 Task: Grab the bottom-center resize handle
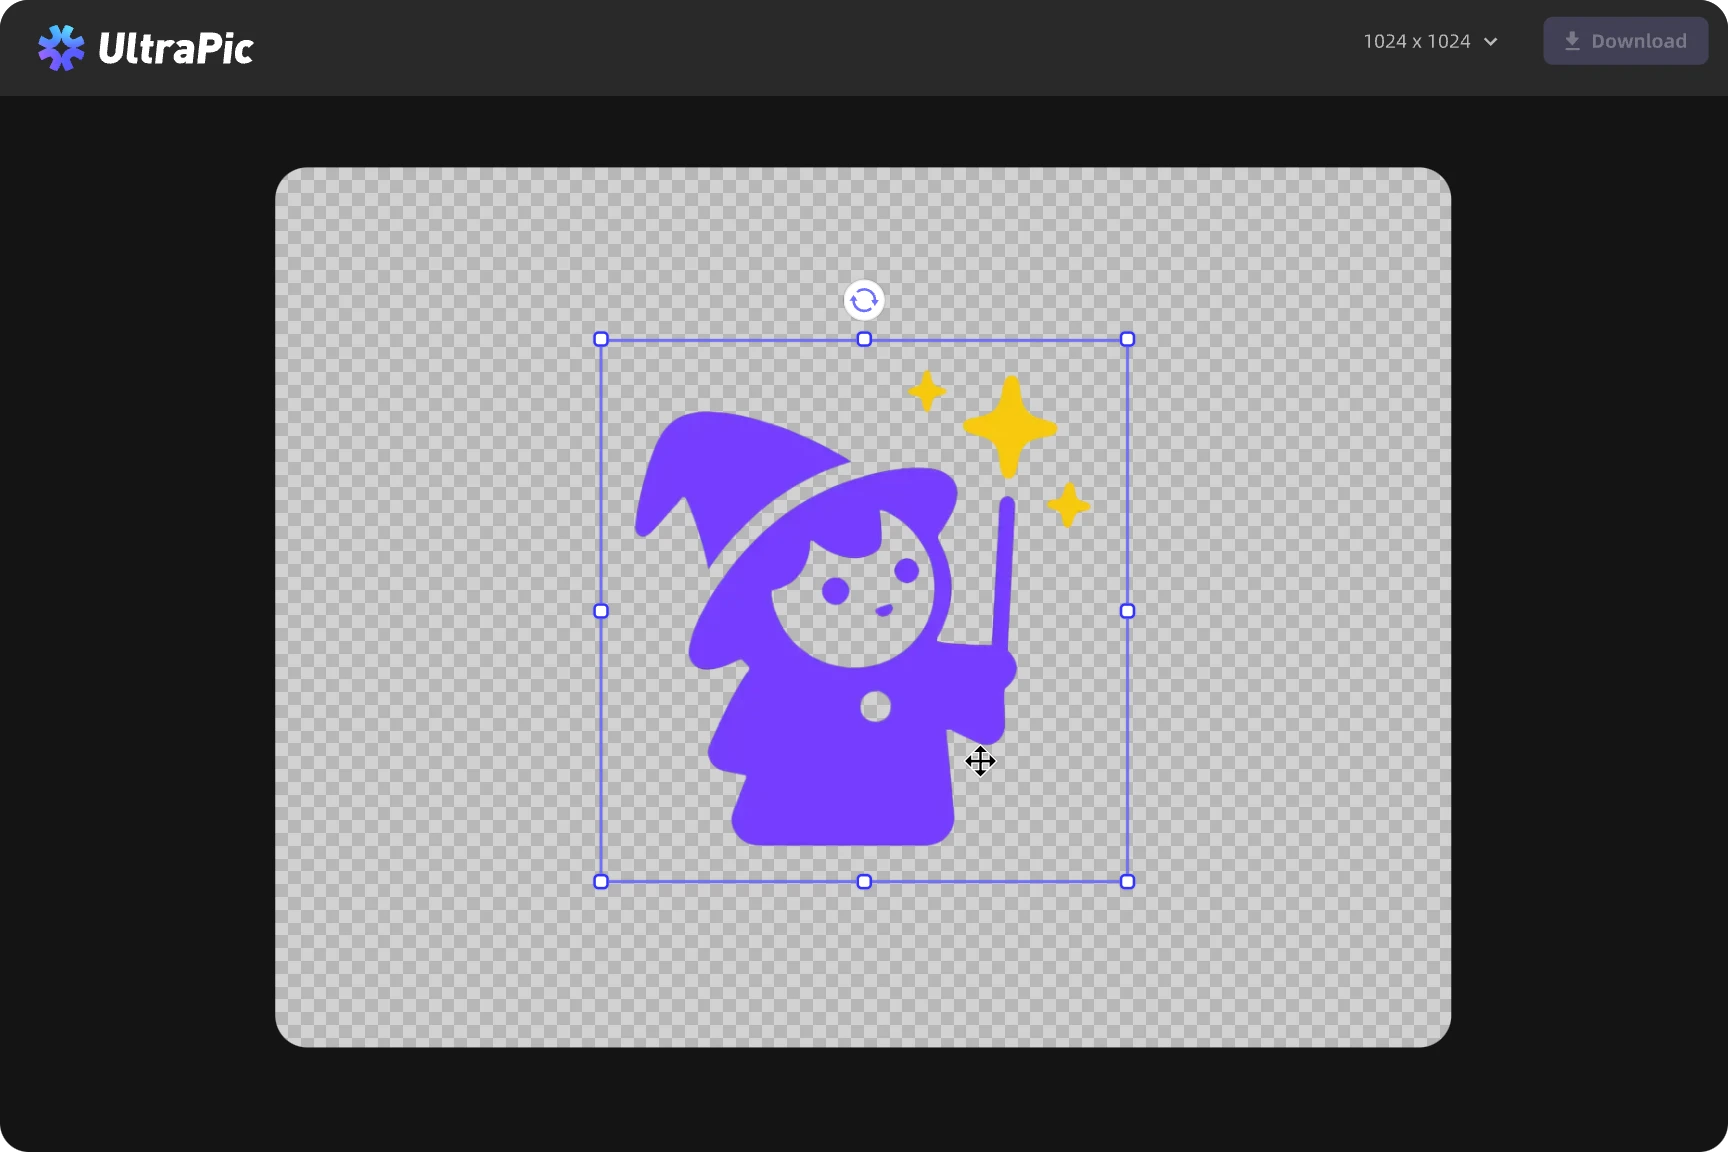tap(864, 881)
